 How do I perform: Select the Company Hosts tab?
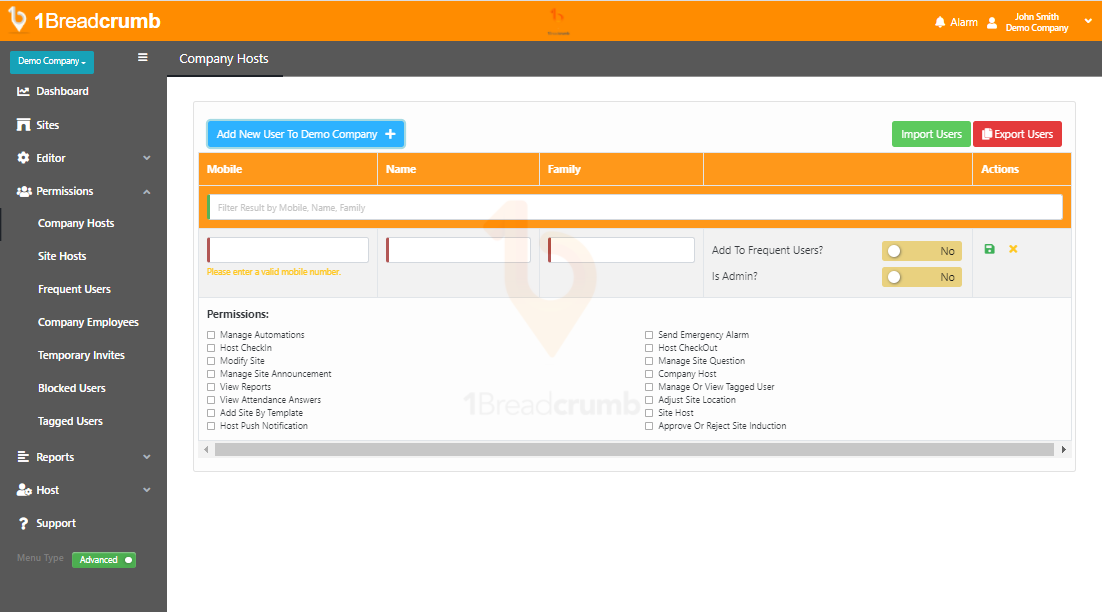(224, 59)
